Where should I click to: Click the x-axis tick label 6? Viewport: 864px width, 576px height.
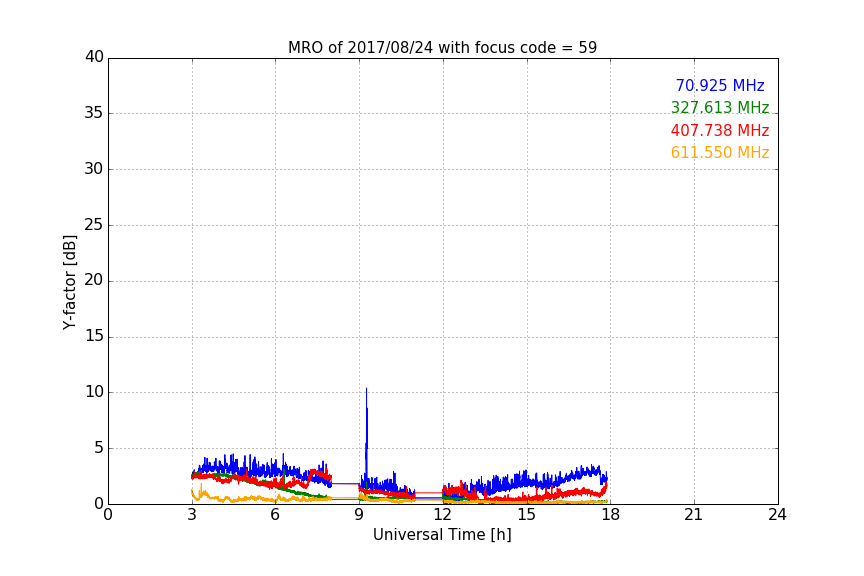pos(276,515)
